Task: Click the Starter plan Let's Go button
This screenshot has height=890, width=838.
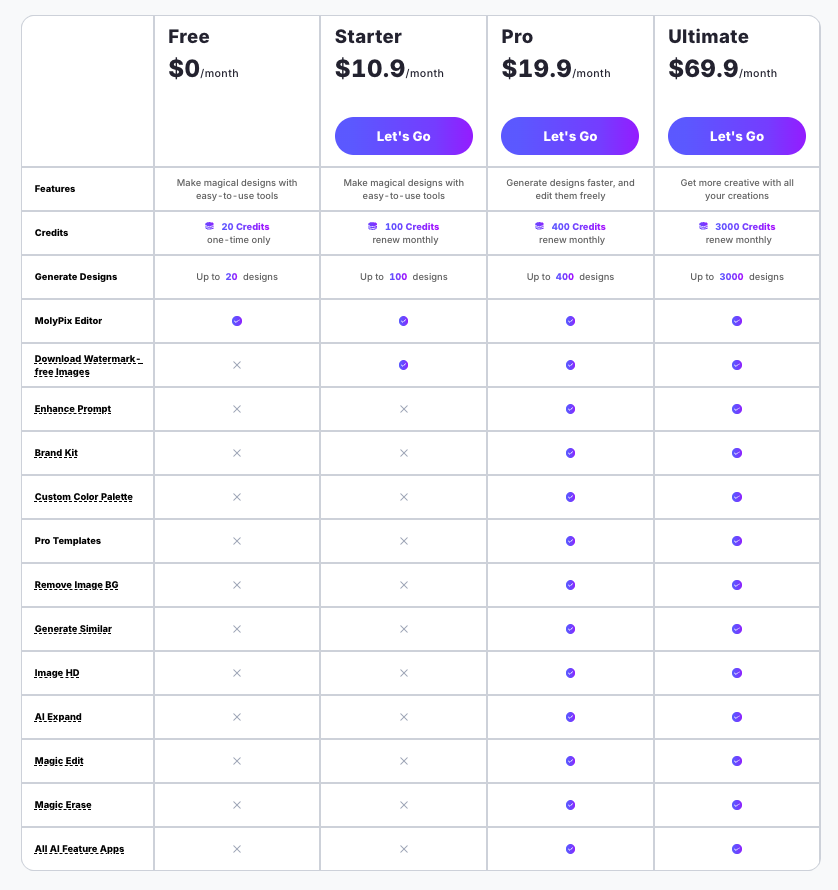Action: [403, 136]
